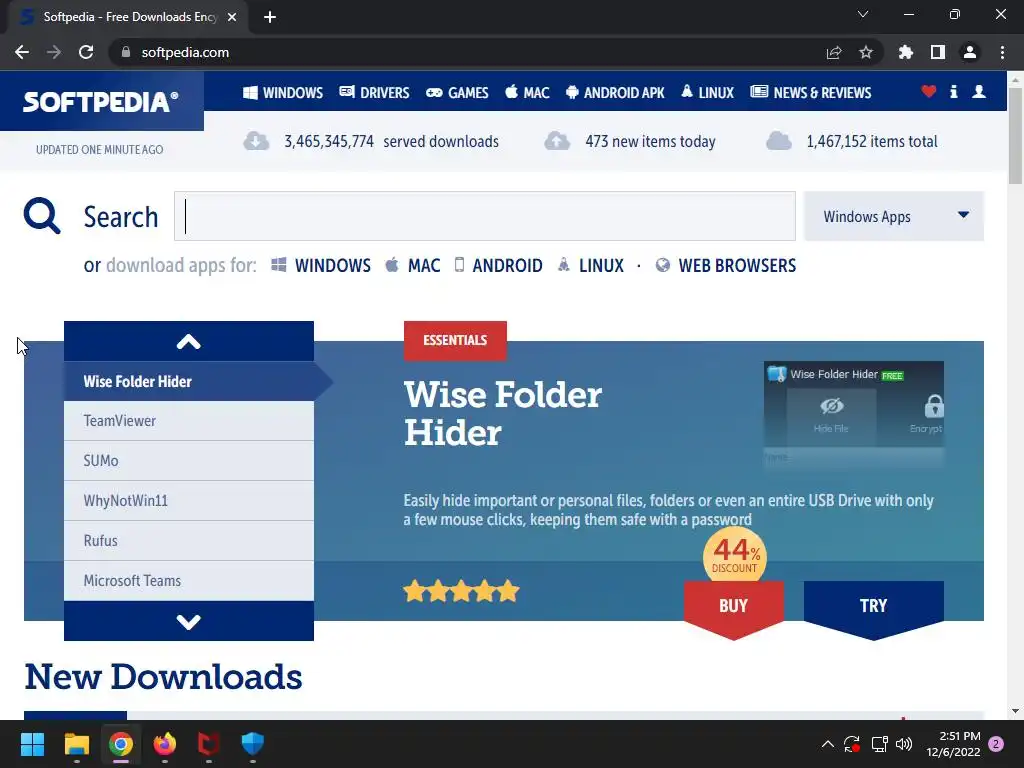Click the red heart favorites icon
The height and width of the screenshot is (768, 1024).
[928, 92]
